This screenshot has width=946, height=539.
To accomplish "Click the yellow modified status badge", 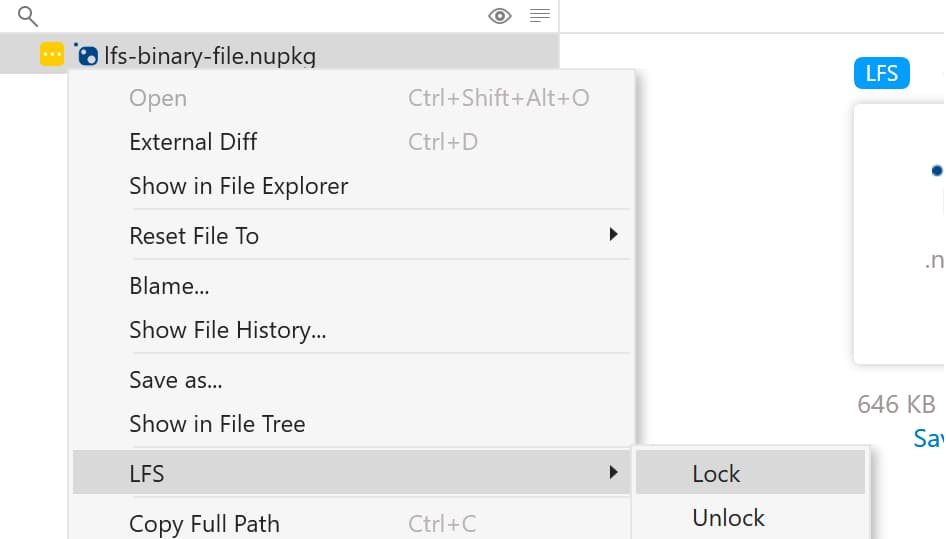I will [52, 54].
